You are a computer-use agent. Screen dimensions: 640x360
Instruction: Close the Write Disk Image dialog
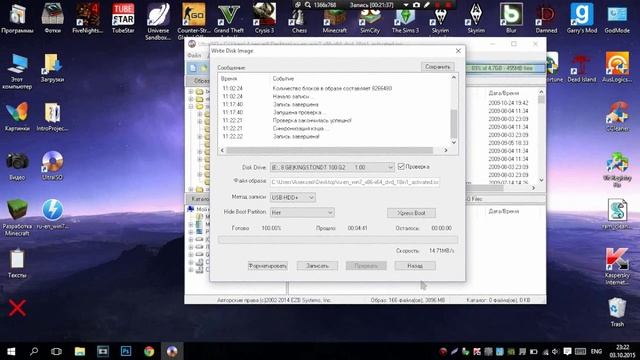point(458,51)
